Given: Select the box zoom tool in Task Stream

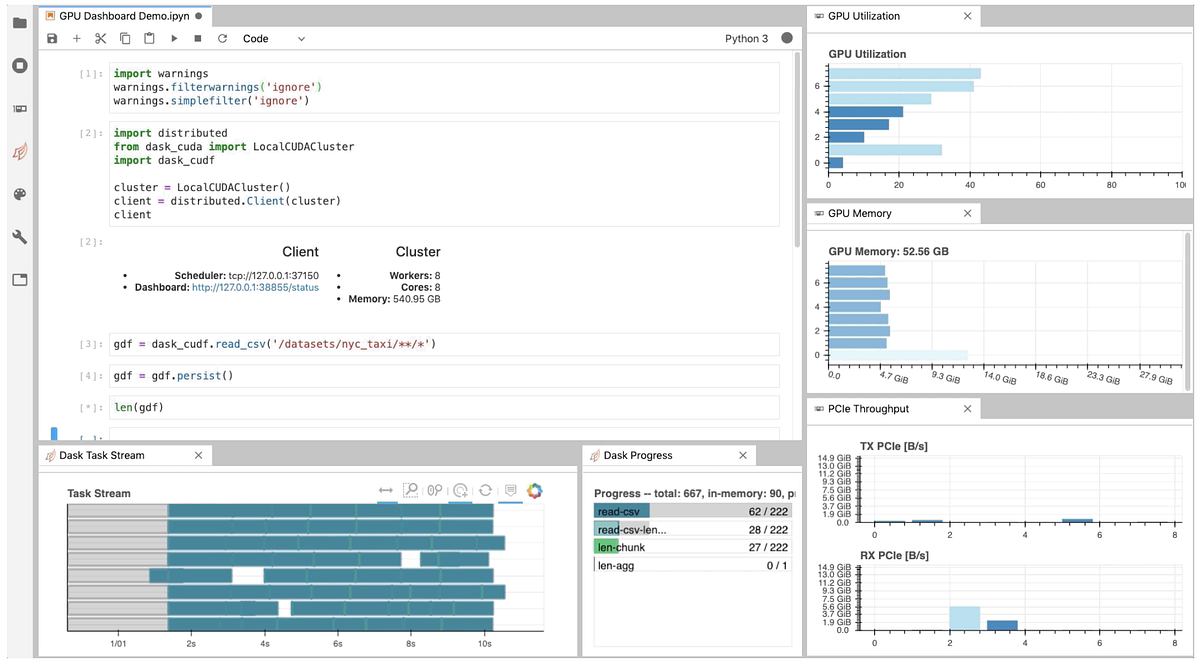Looking at the screenshot, I should [x=411, y=490].
